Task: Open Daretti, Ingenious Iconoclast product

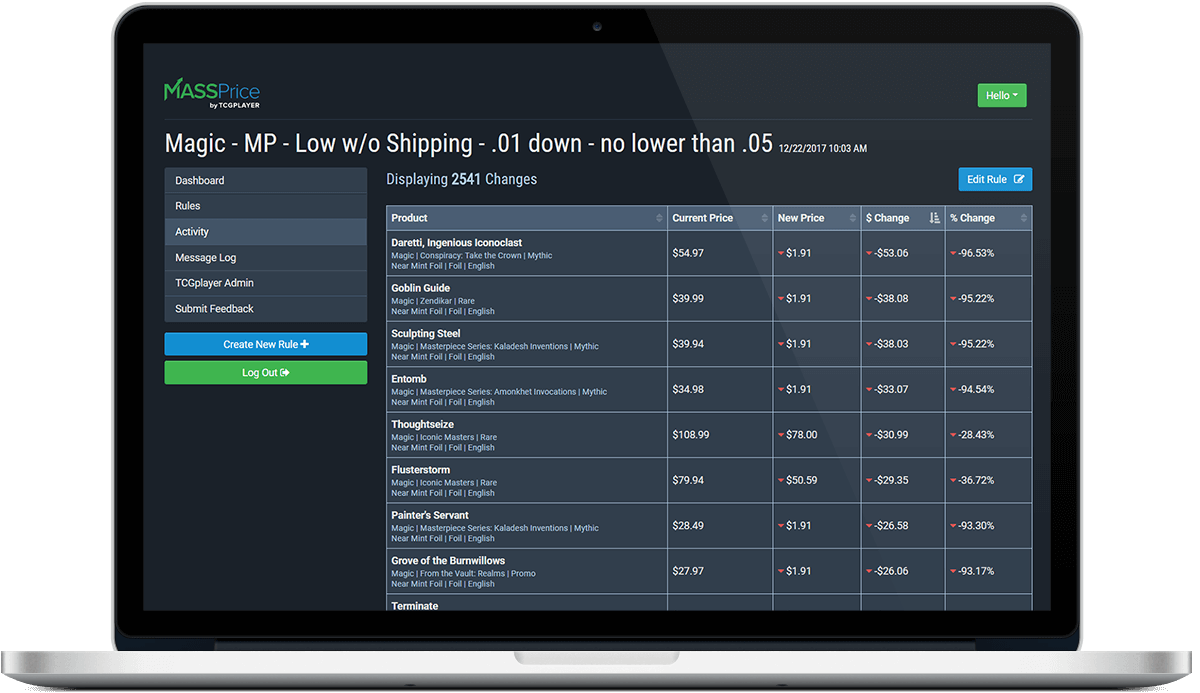Action: click(456, 243)
